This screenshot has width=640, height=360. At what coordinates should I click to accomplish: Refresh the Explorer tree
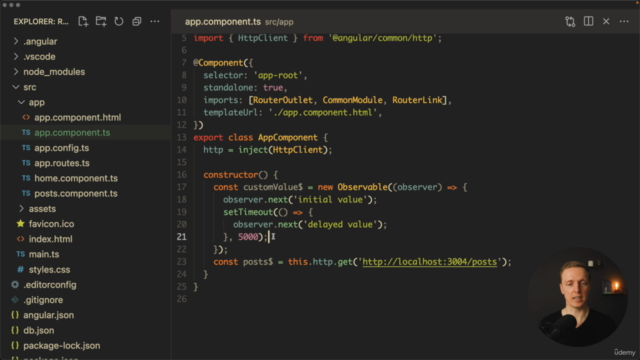119,21
